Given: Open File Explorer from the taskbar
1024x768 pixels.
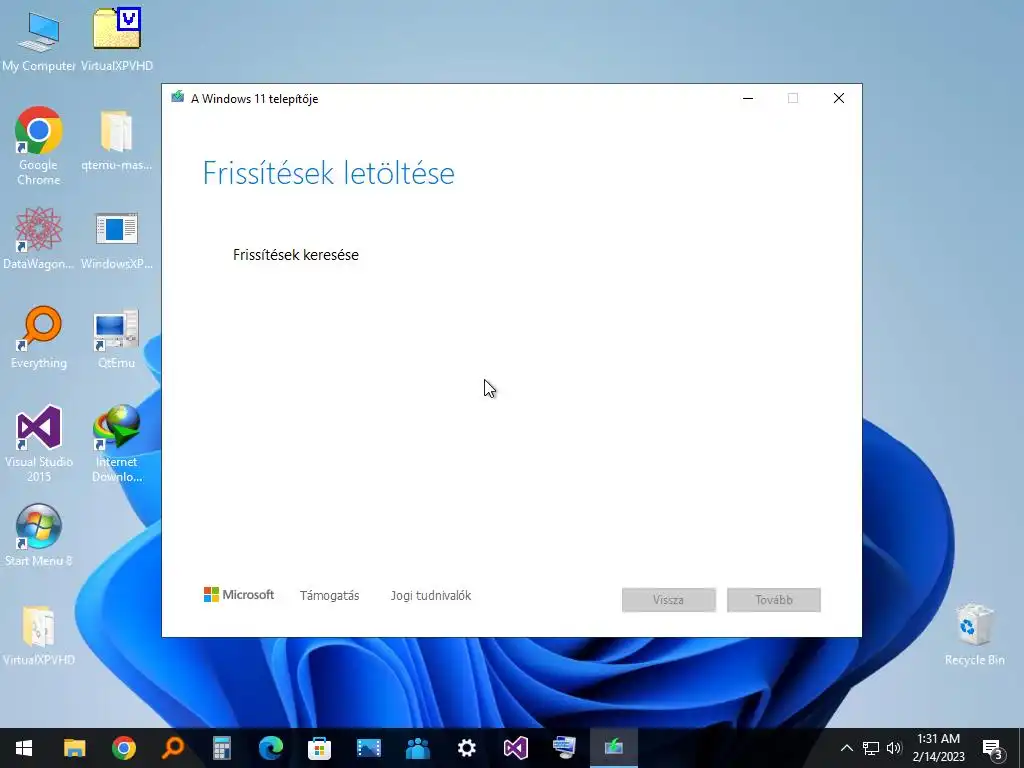Looking at the screenshot, I should pos(74,748).
